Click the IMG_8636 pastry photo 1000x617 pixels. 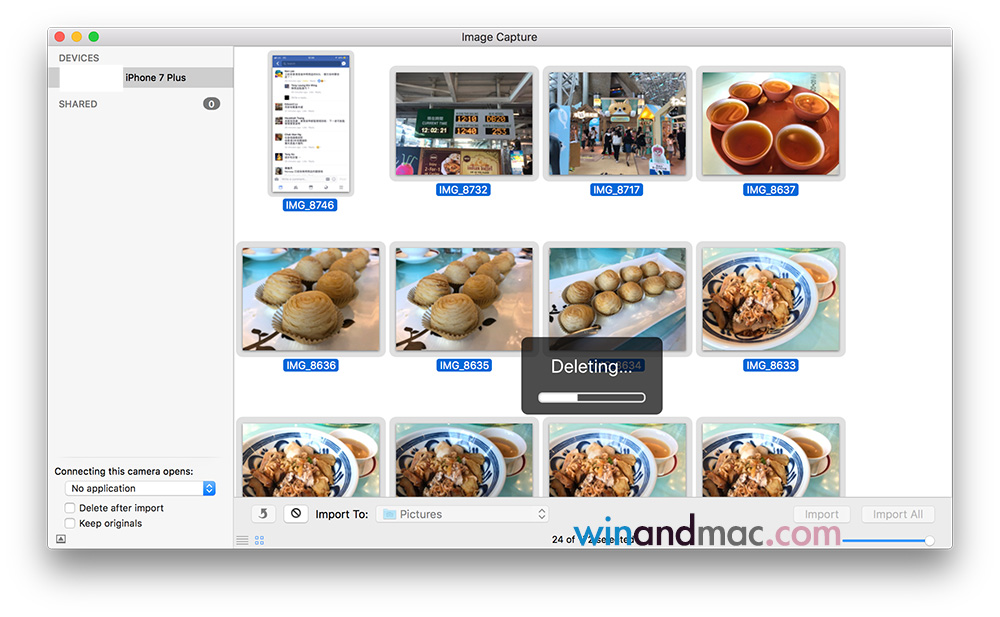click(x=311, y=298)
